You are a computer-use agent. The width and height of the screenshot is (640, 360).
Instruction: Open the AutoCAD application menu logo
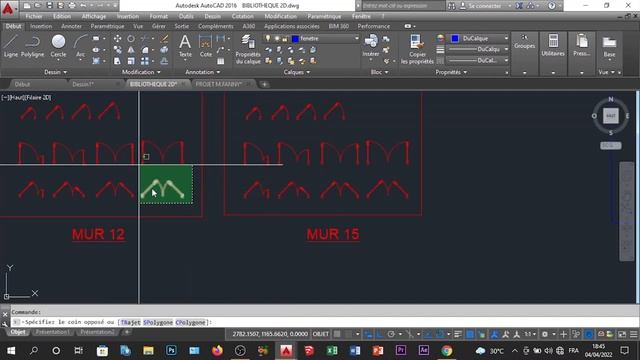(x=8, y=8)
